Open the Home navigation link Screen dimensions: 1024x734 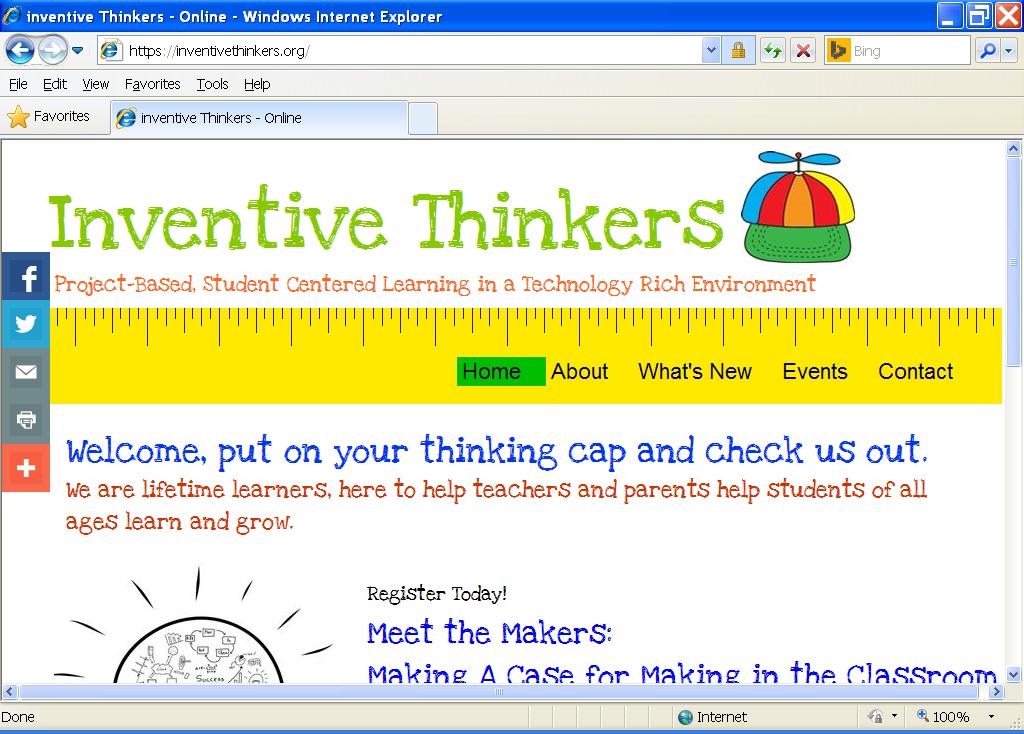(501, 372)
